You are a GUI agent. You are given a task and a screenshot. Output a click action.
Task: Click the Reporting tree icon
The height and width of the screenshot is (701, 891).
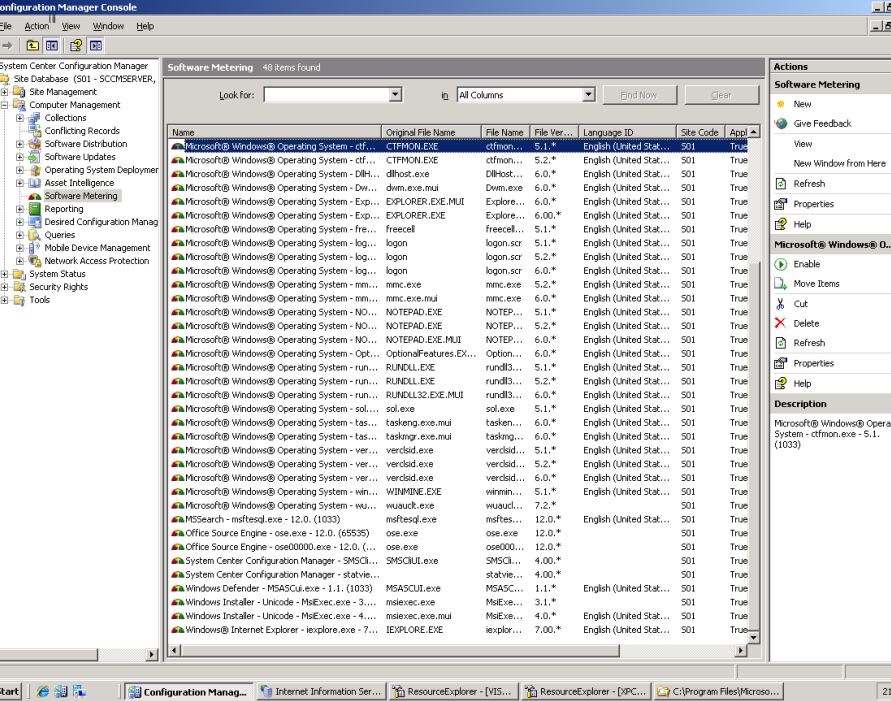tap(35, 209)
